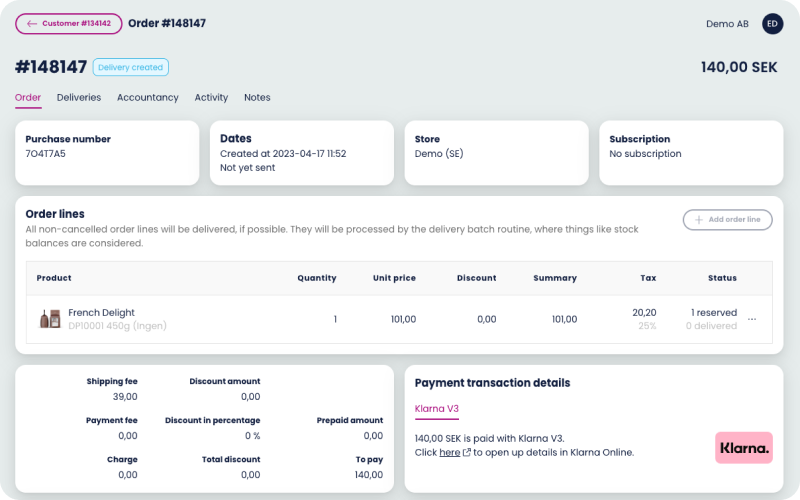Click the Delivery created status badge
This screenshot has width=800, height=500.
click(x=131, y=67)
